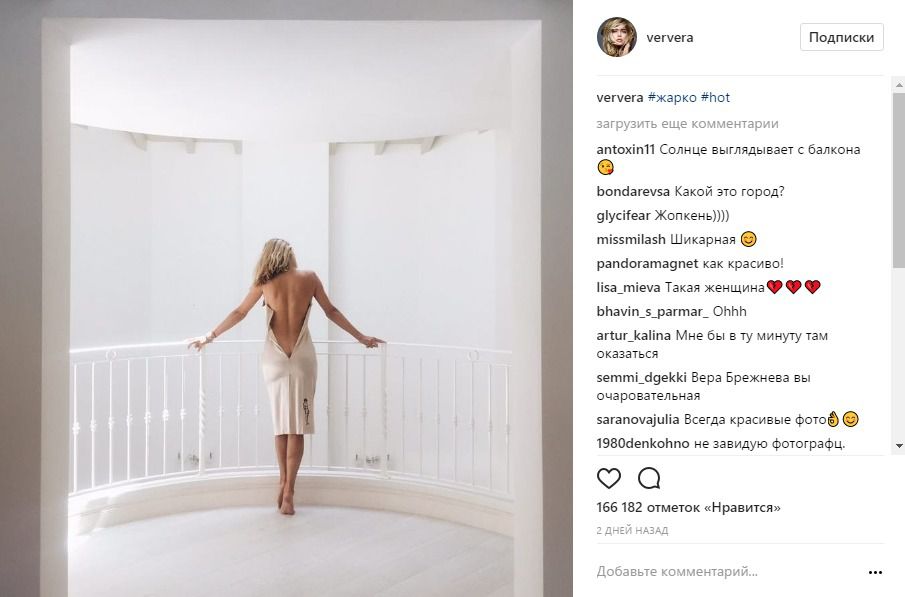Open the post timestamp 2 дней назад

point(632,530)
